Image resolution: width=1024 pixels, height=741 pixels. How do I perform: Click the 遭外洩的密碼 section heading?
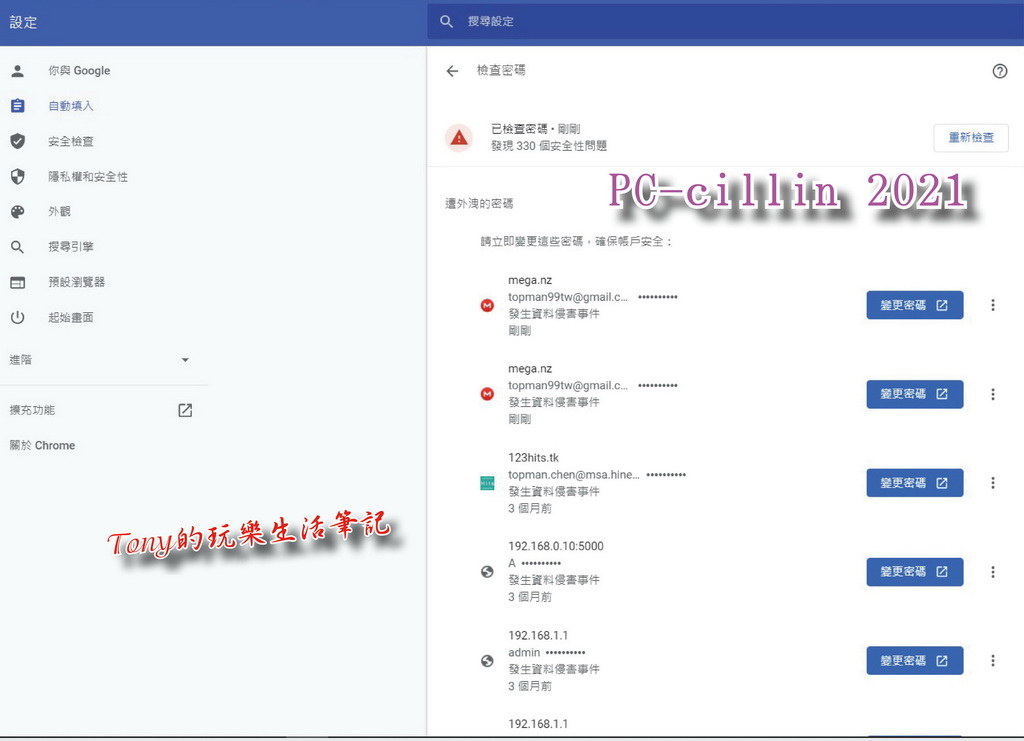(x=479, y=204)
